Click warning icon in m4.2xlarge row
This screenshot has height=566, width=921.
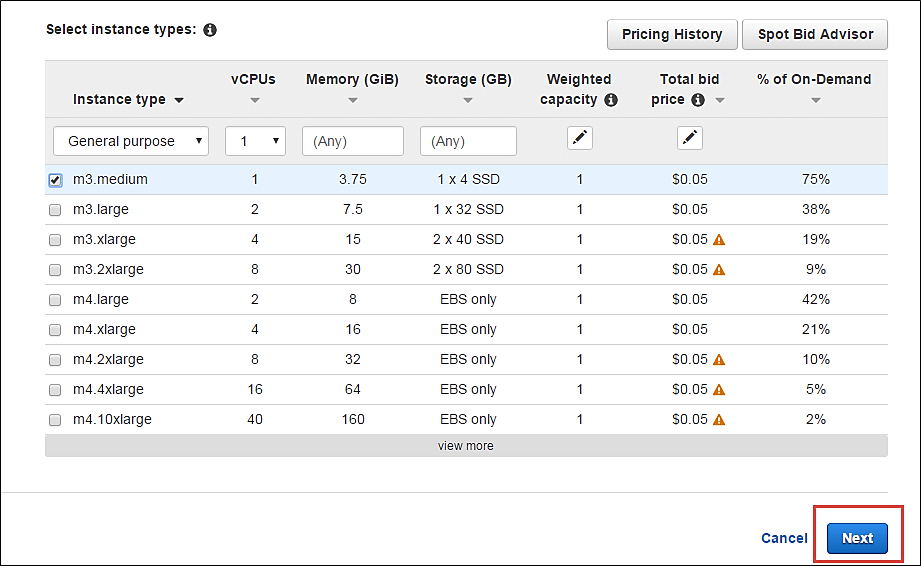pos(718,360)
